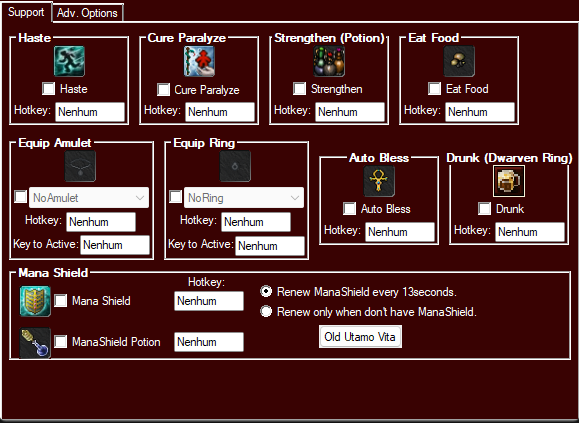Click the Strengthen potions icon
The width and height of the screenshot is (579, 423).
329,61
